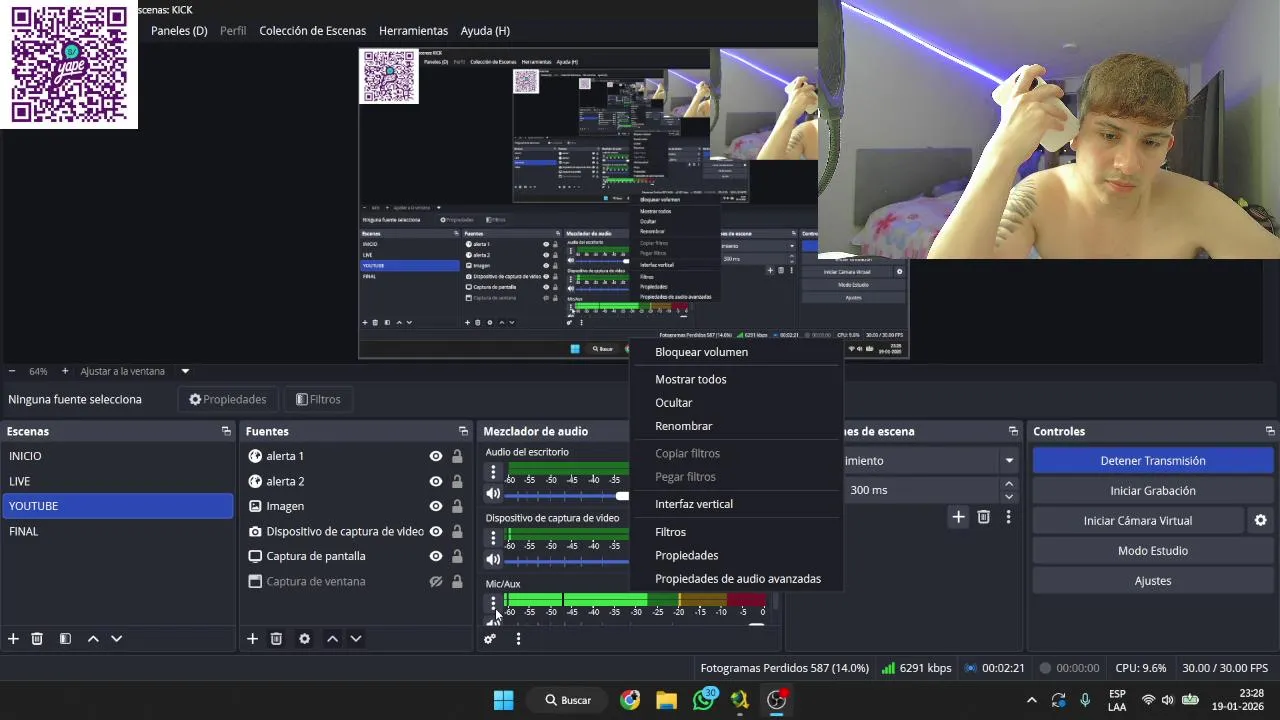The height and width of the screenshot is (720, 1280).
Task: Click Iniciar Grabación button
Action: [1153, 491]
